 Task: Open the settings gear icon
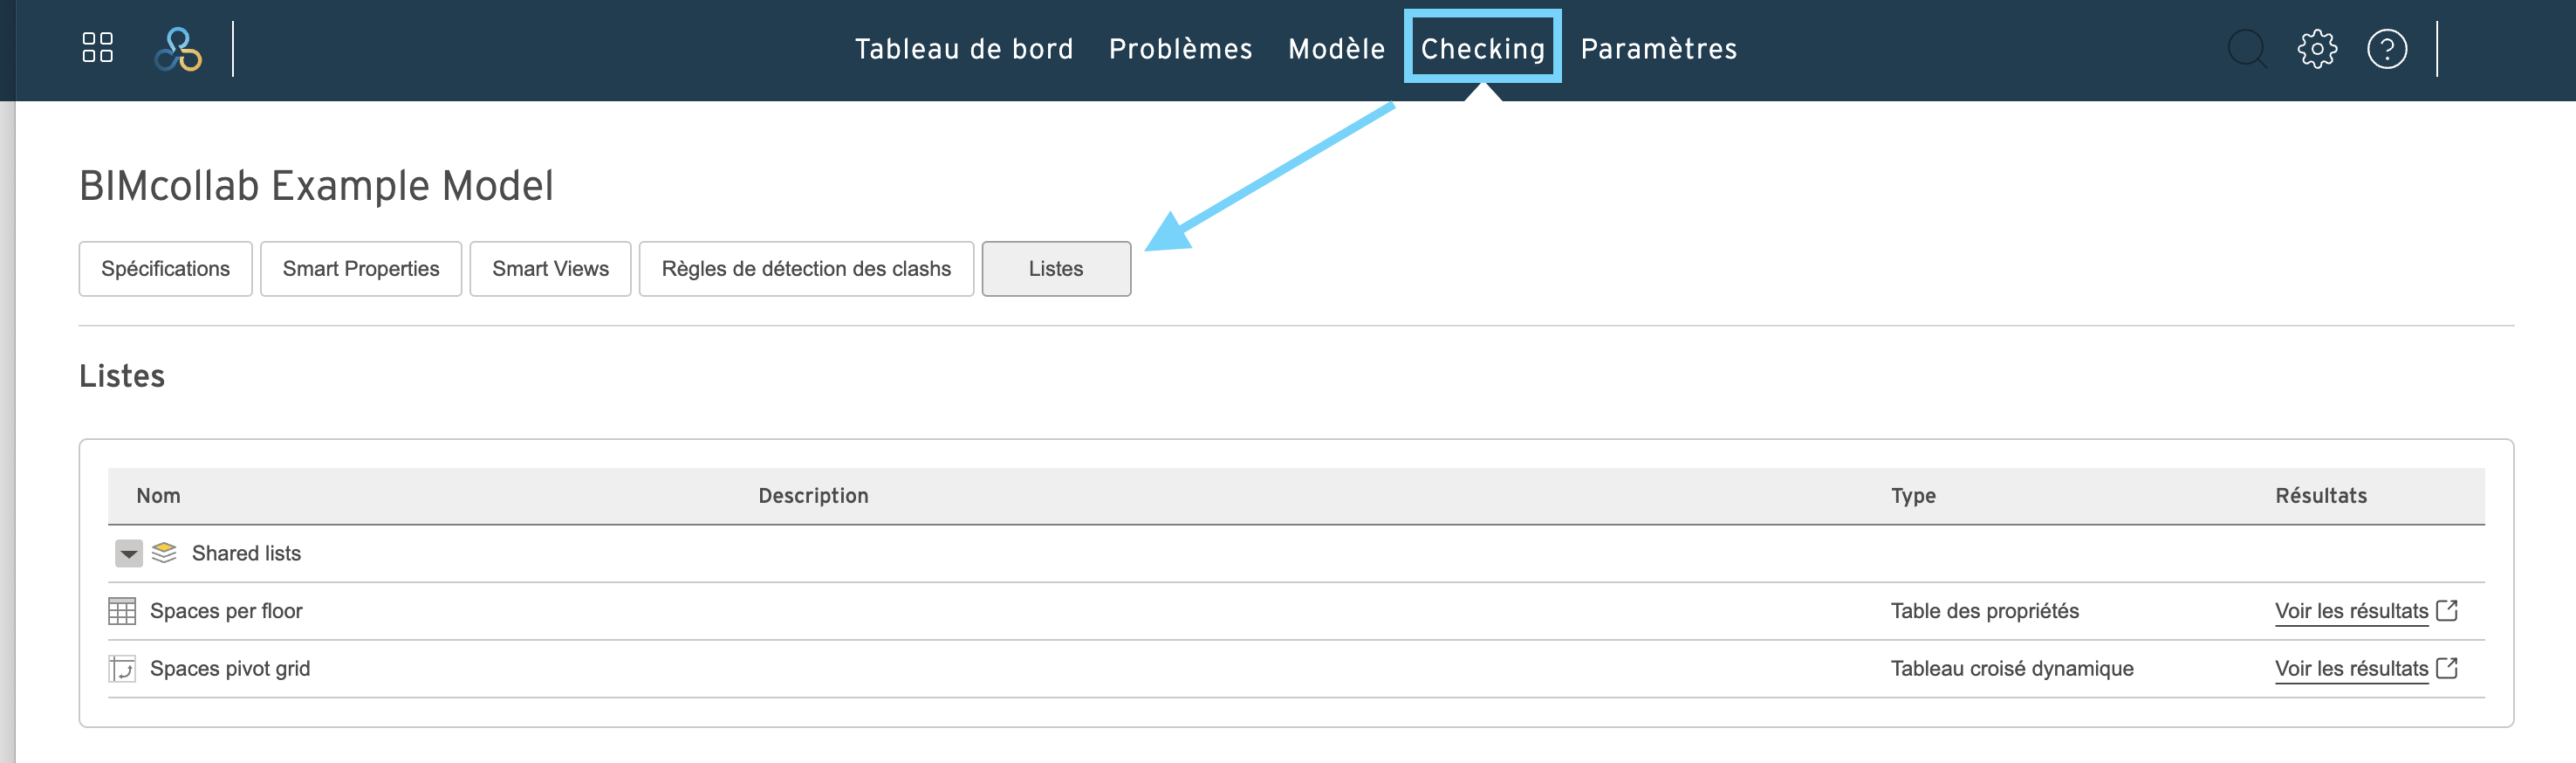click(x=2317, y=49)
